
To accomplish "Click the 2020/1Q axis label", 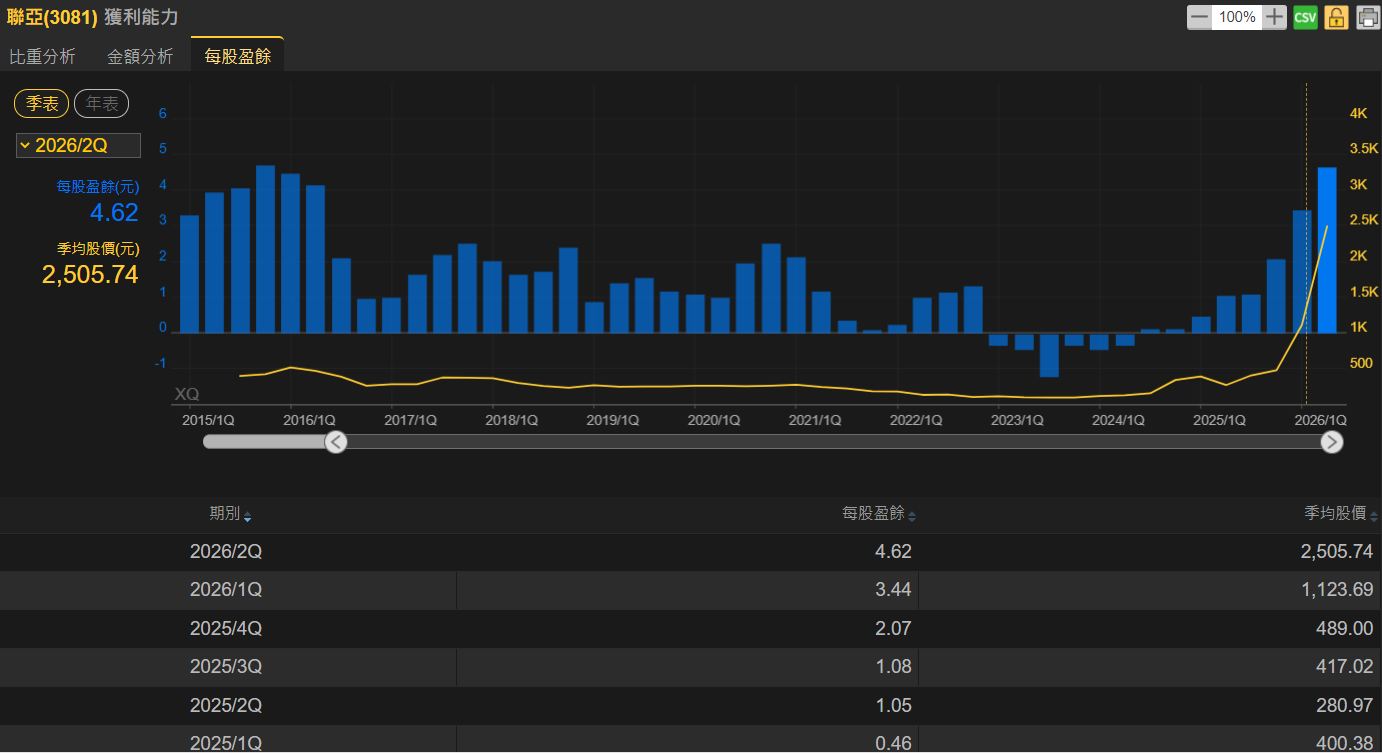I will tap(714, 421).
